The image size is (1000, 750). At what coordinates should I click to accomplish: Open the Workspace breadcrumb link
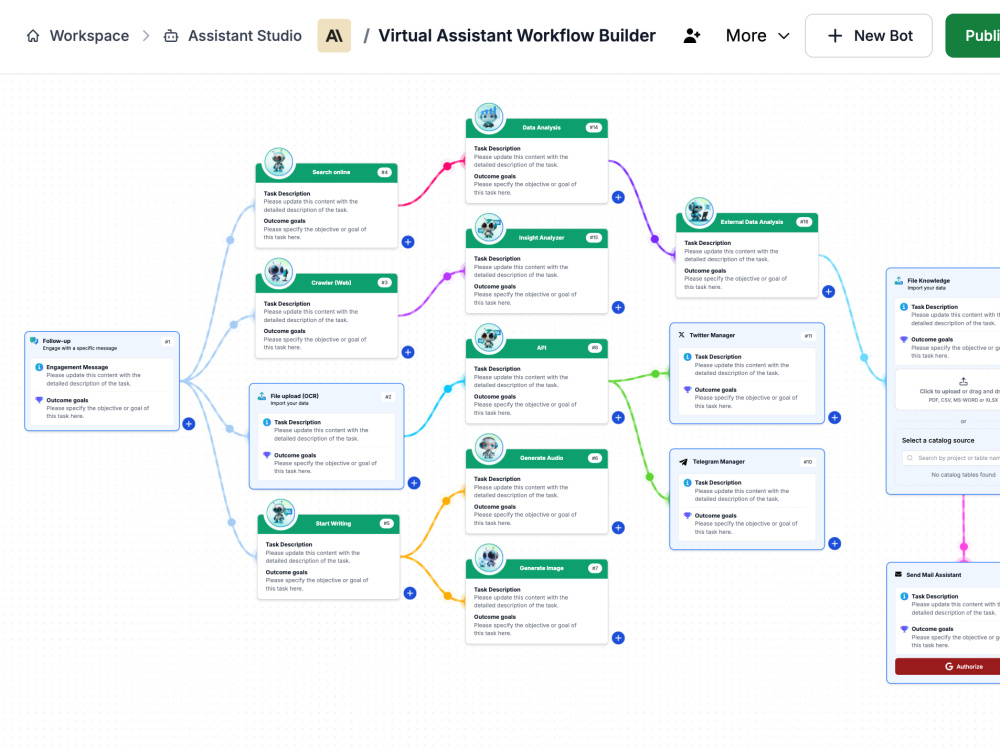click(89, 36)
